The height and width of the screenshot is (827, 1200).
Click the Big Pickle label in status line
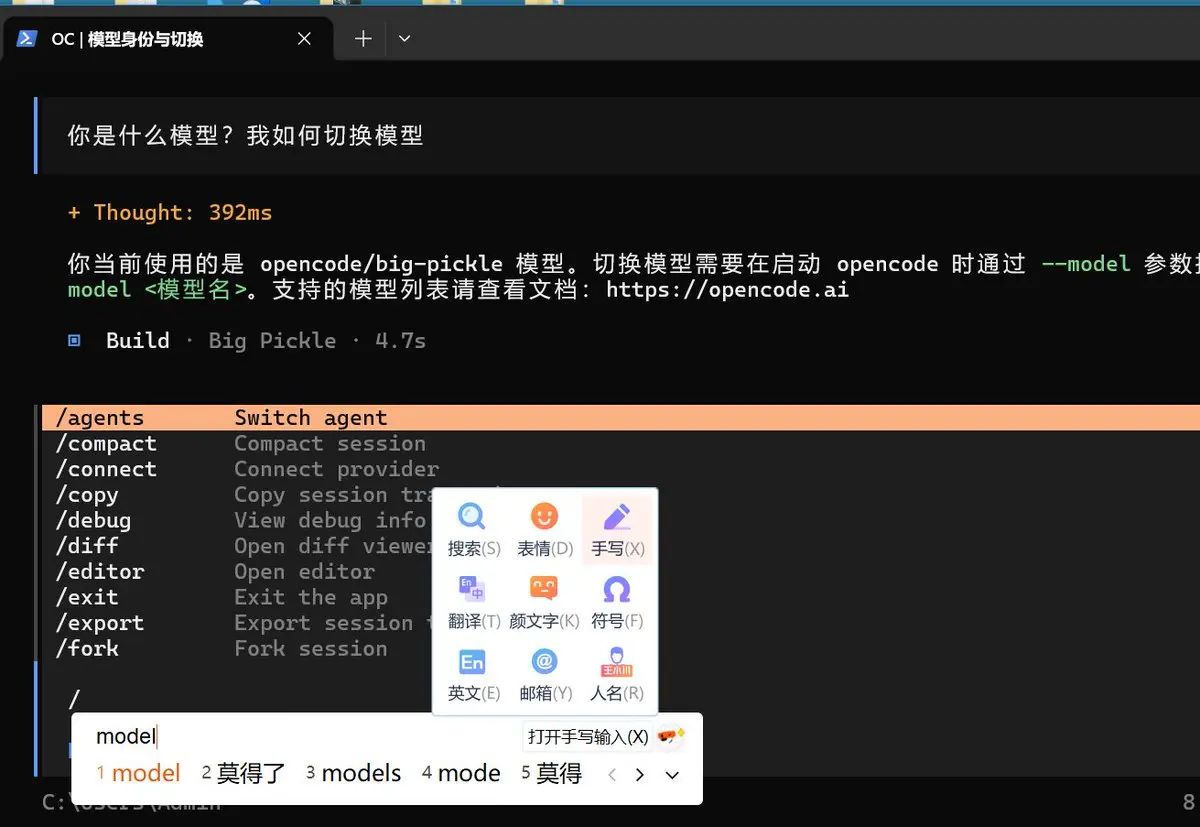click(272, 341)
